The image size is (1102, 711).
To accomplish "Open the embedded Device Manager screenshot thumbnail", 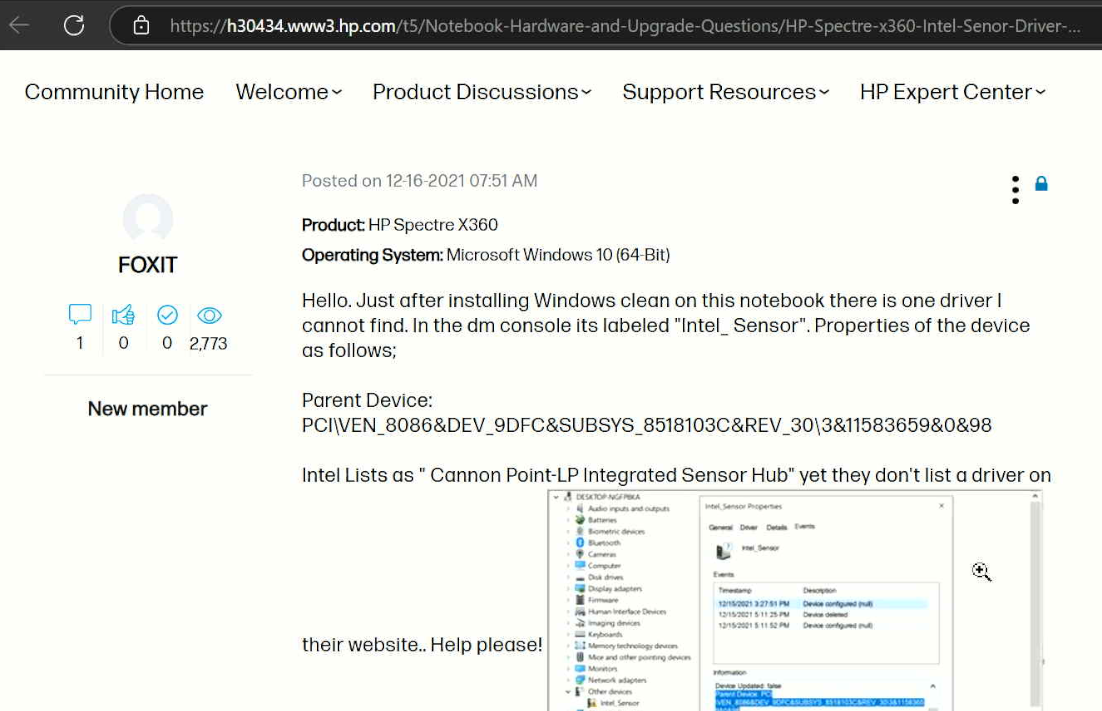I will [795, 601].
